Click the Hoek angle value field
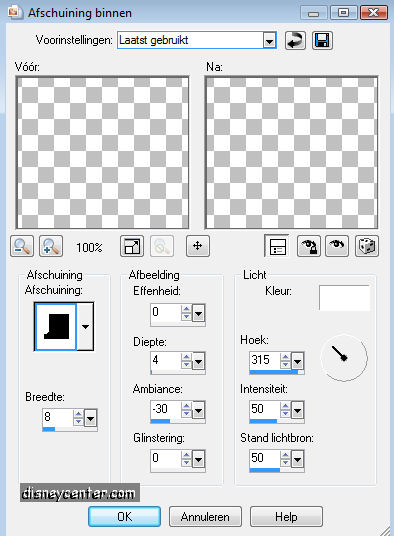Screen dimensions: 394x536 (x=264, y=360)
